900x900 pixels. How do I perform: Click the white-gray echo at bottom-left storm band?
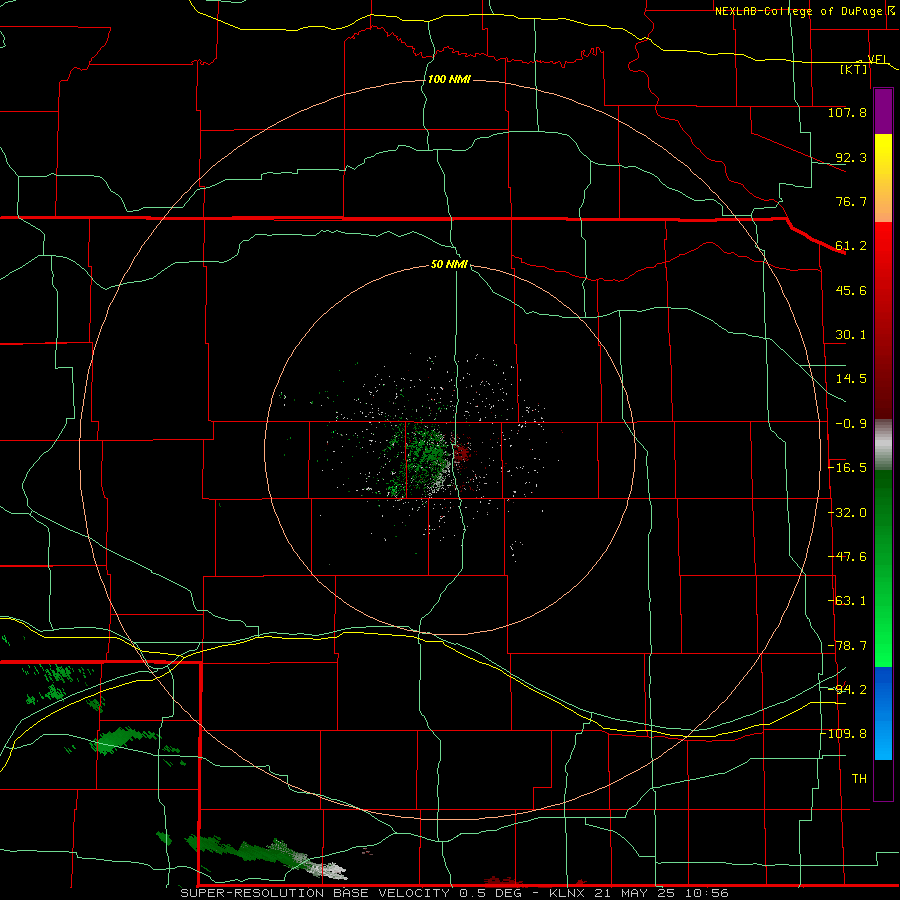coord(329,870)
